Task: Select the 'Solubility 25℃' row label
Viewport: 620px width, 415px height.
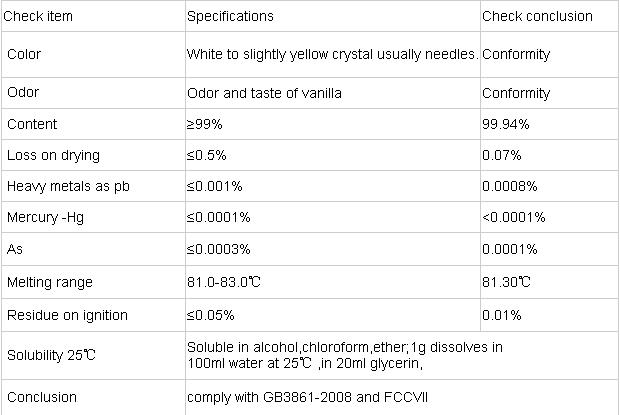Action: point(51,355)
